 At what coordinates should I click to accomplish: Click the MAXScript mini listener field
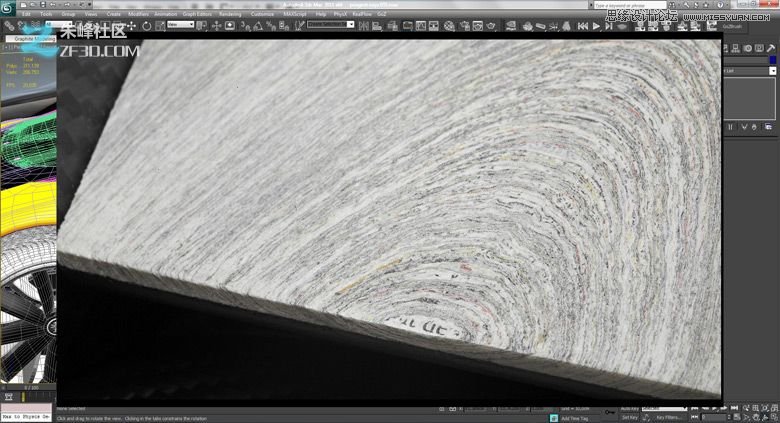26,417
